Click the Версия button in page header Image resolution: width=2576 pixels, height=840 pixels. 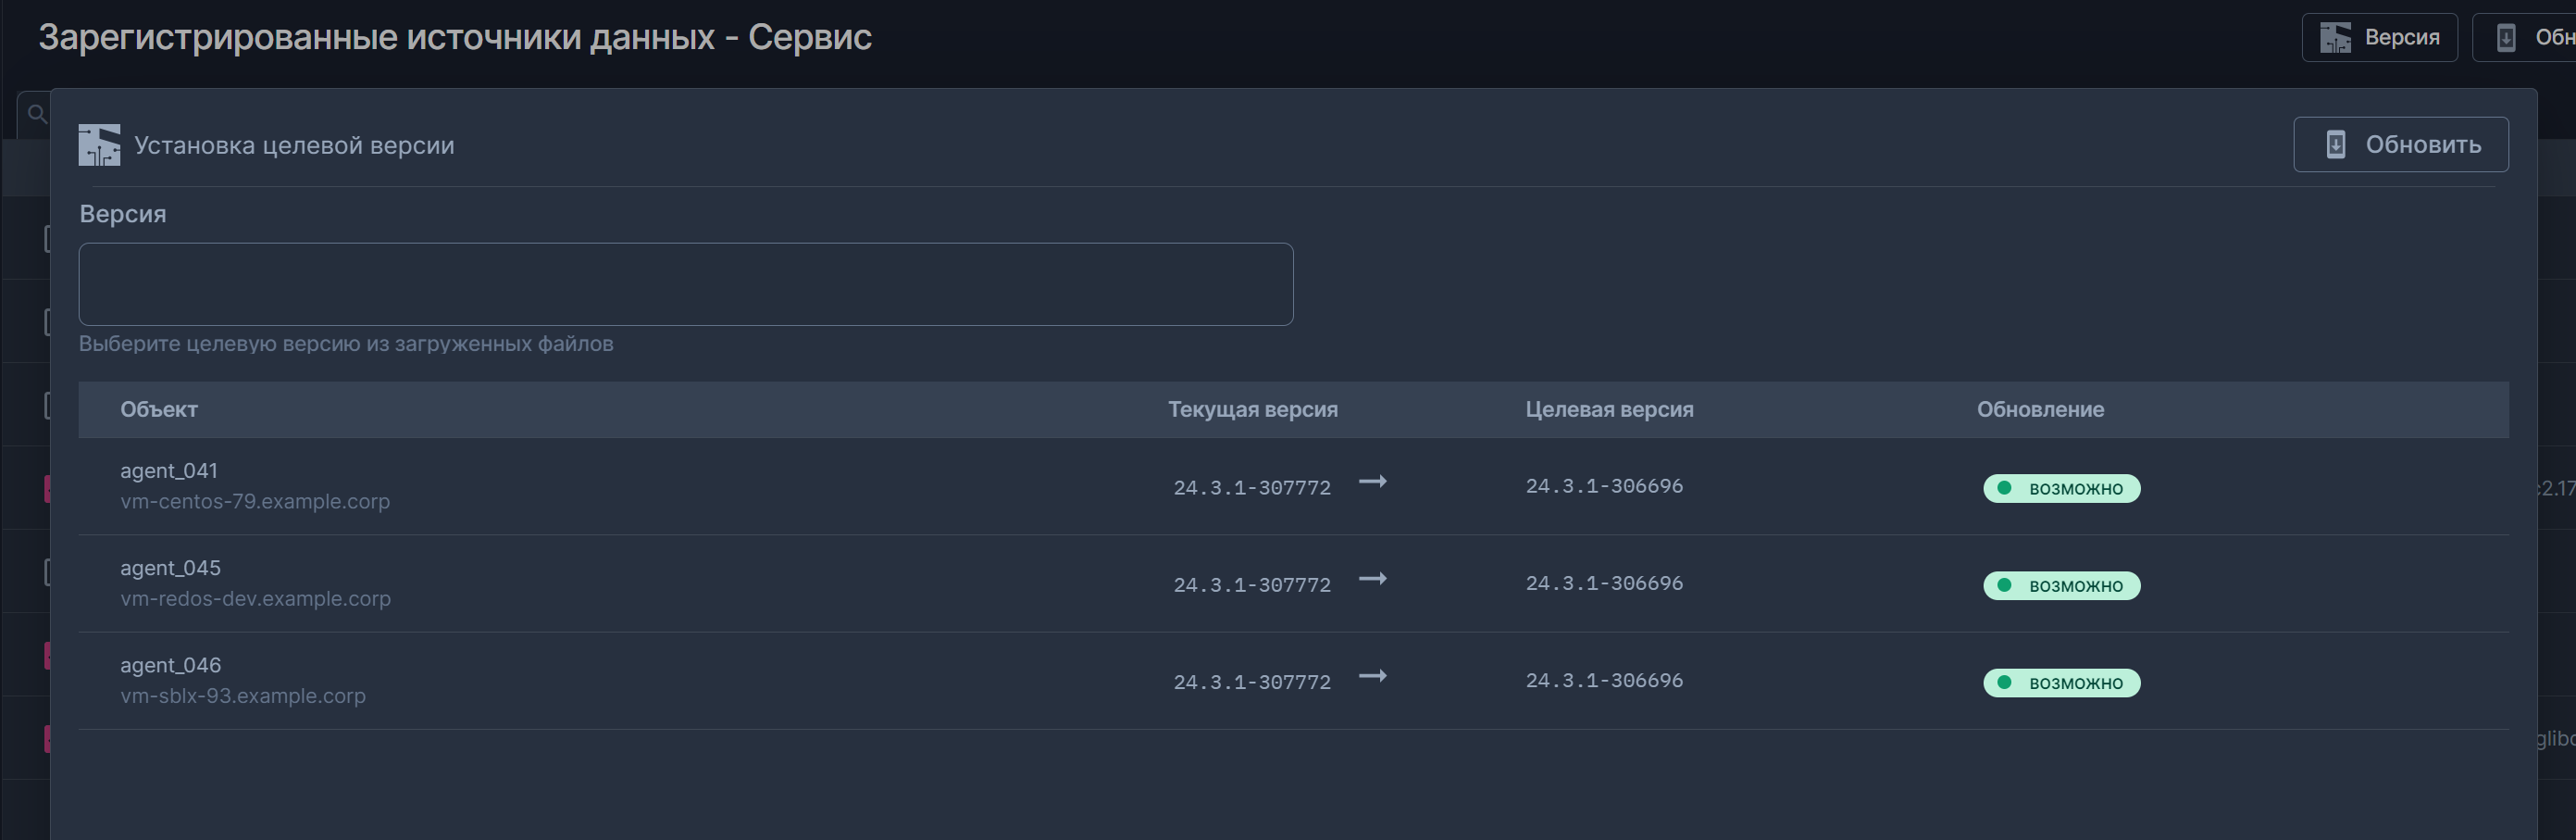(2378, 38)
